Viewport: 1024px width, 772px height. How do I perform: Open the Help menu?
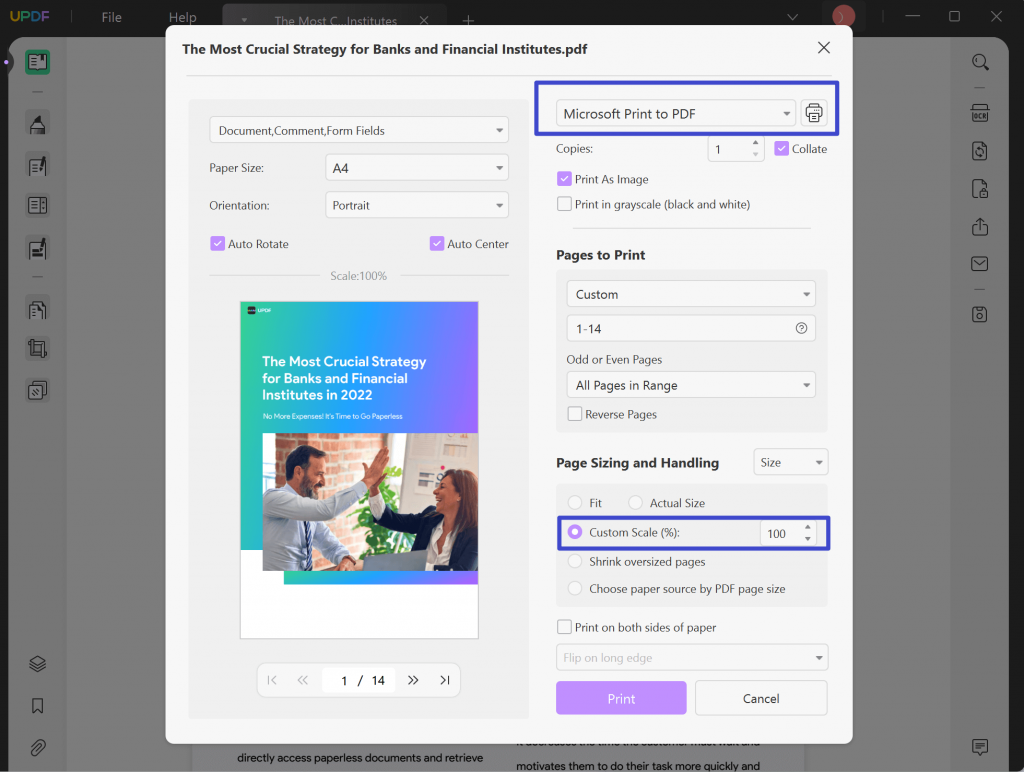182,16
